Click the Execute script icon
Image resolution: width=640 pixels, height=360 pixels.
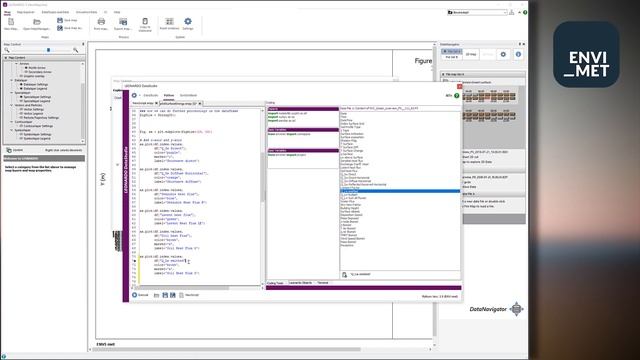pyautogui.click(x=135, y=295)
